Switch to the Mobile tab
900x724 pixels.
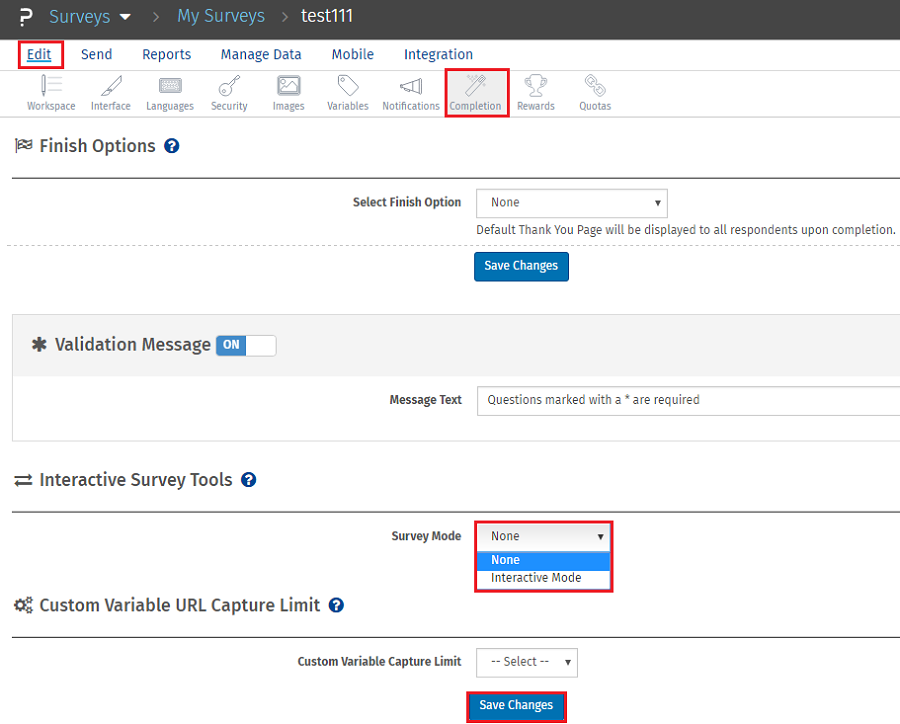click(352, 55)
